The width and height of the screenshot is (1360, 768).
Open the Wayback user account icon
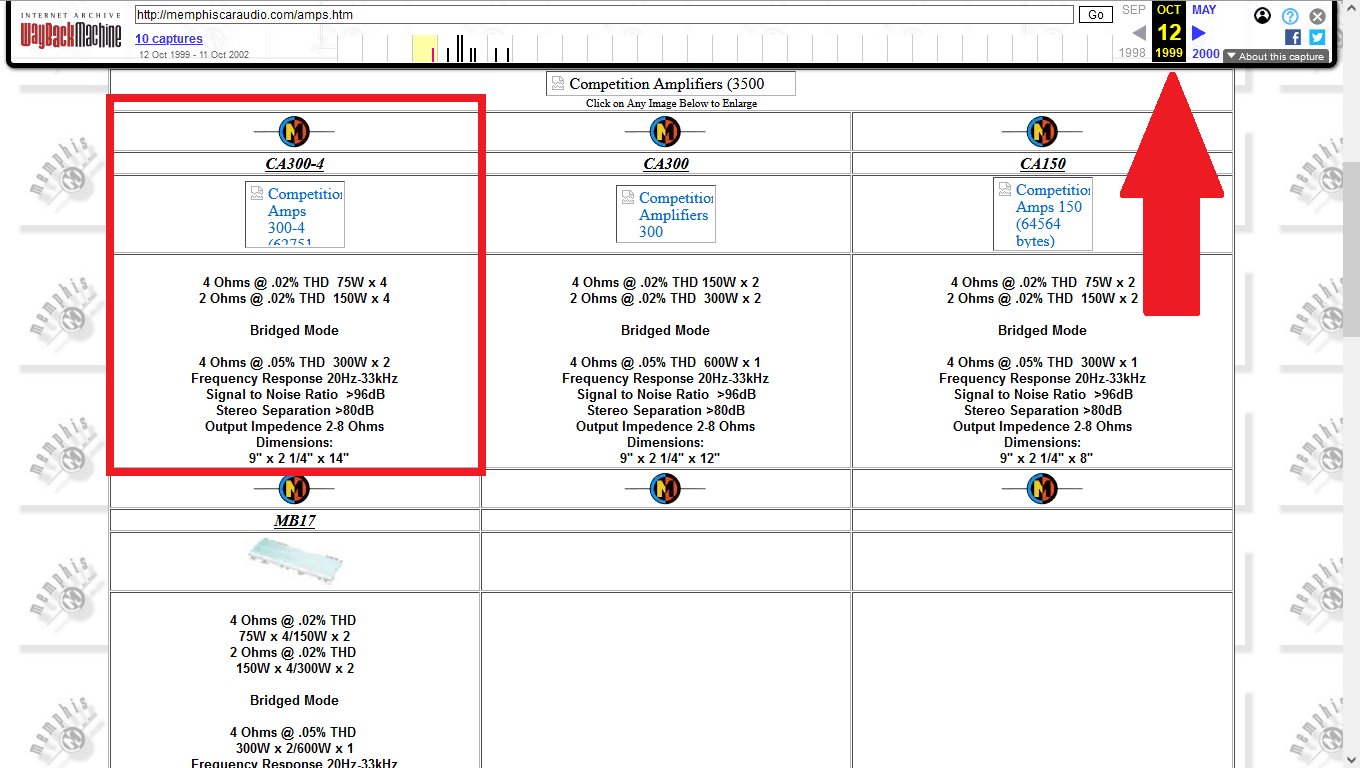(x=1262, y=16)
